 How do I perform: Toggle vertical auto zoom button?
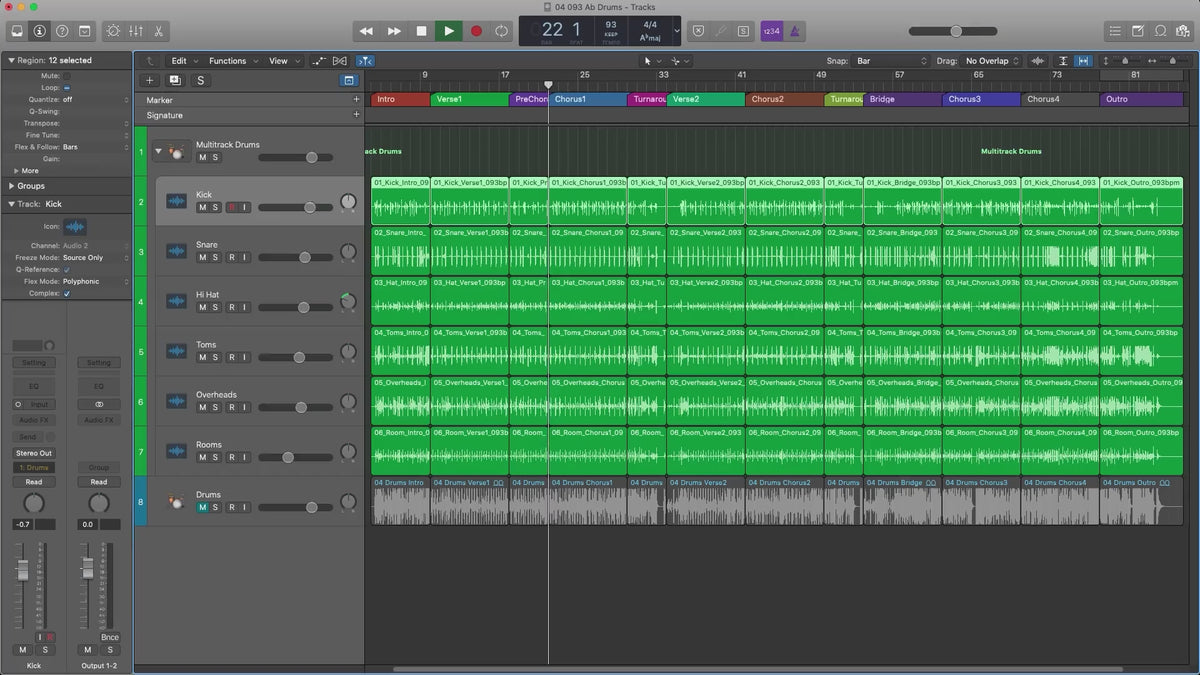[x=1063, y=61]
